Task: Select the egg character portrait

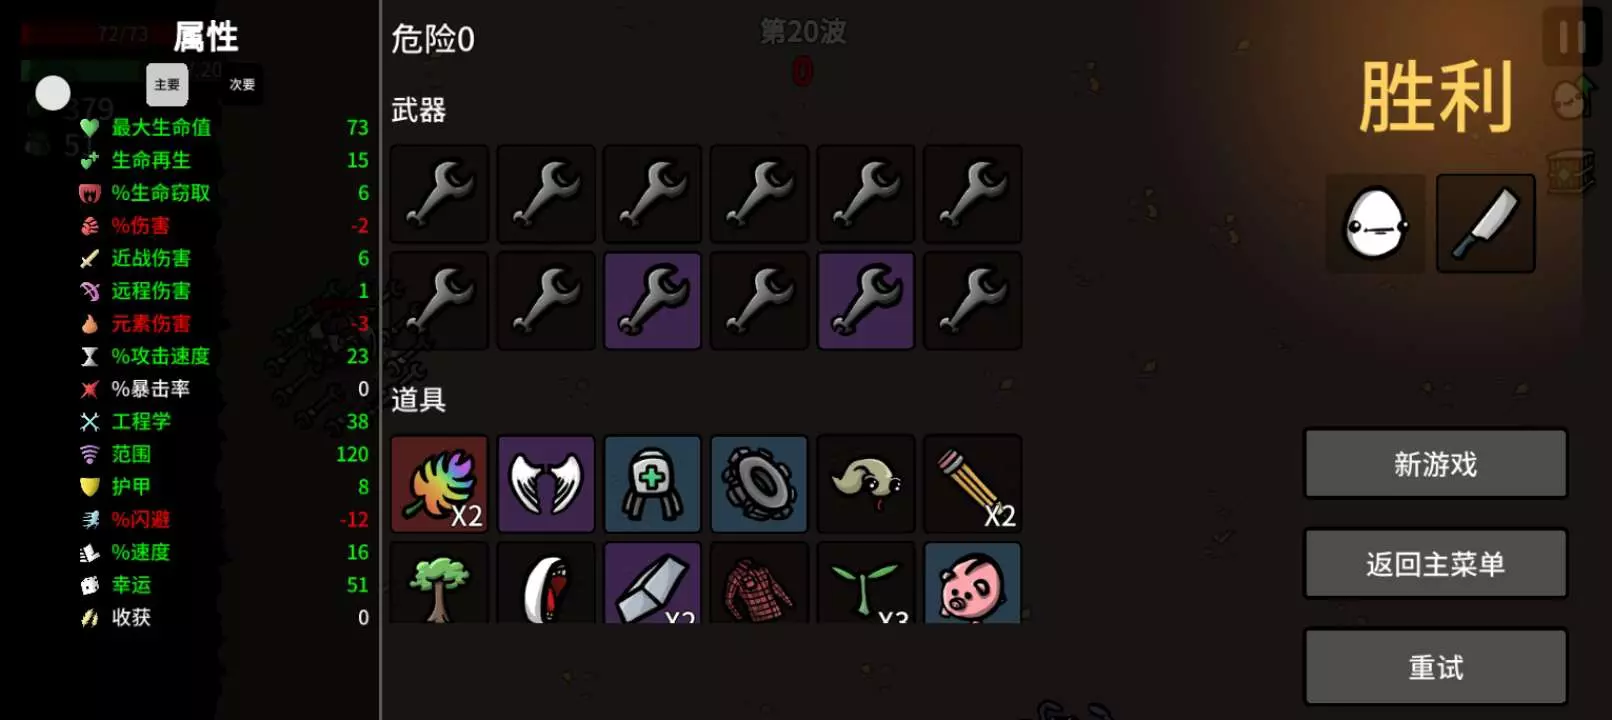Action: pyautogui.click(x=1376, y=223)
